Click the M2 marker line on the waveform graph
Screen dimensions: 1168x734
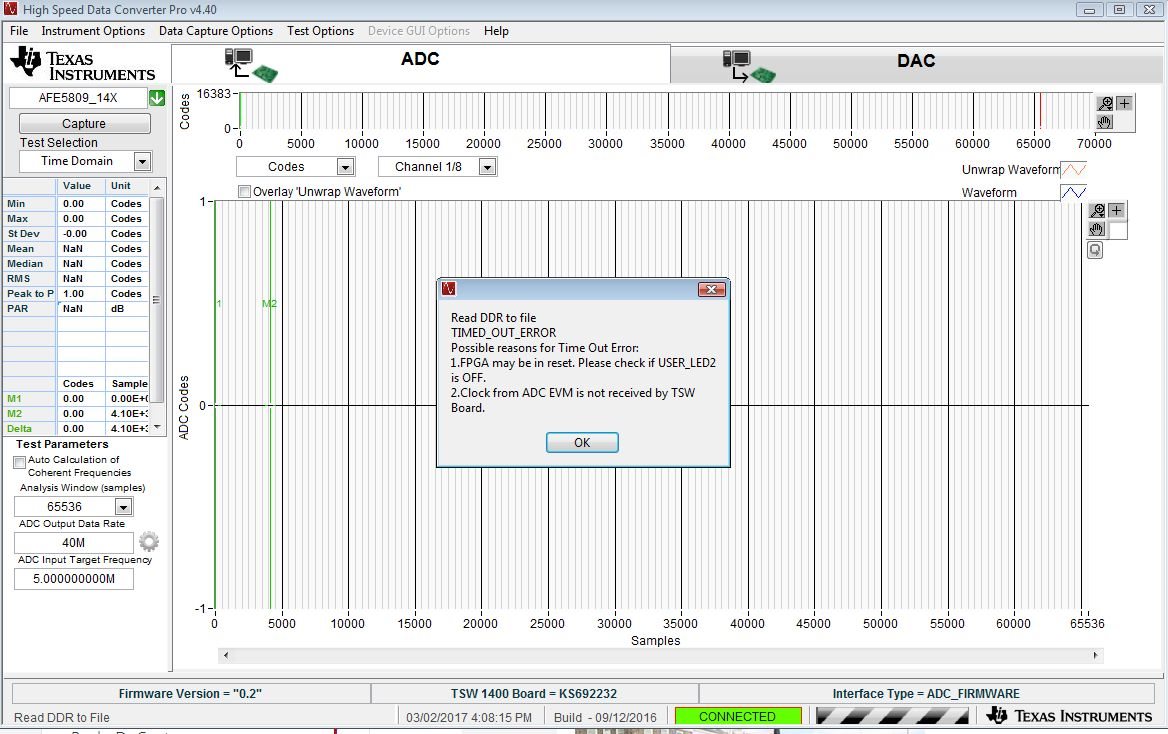click(x=271, y=405)
